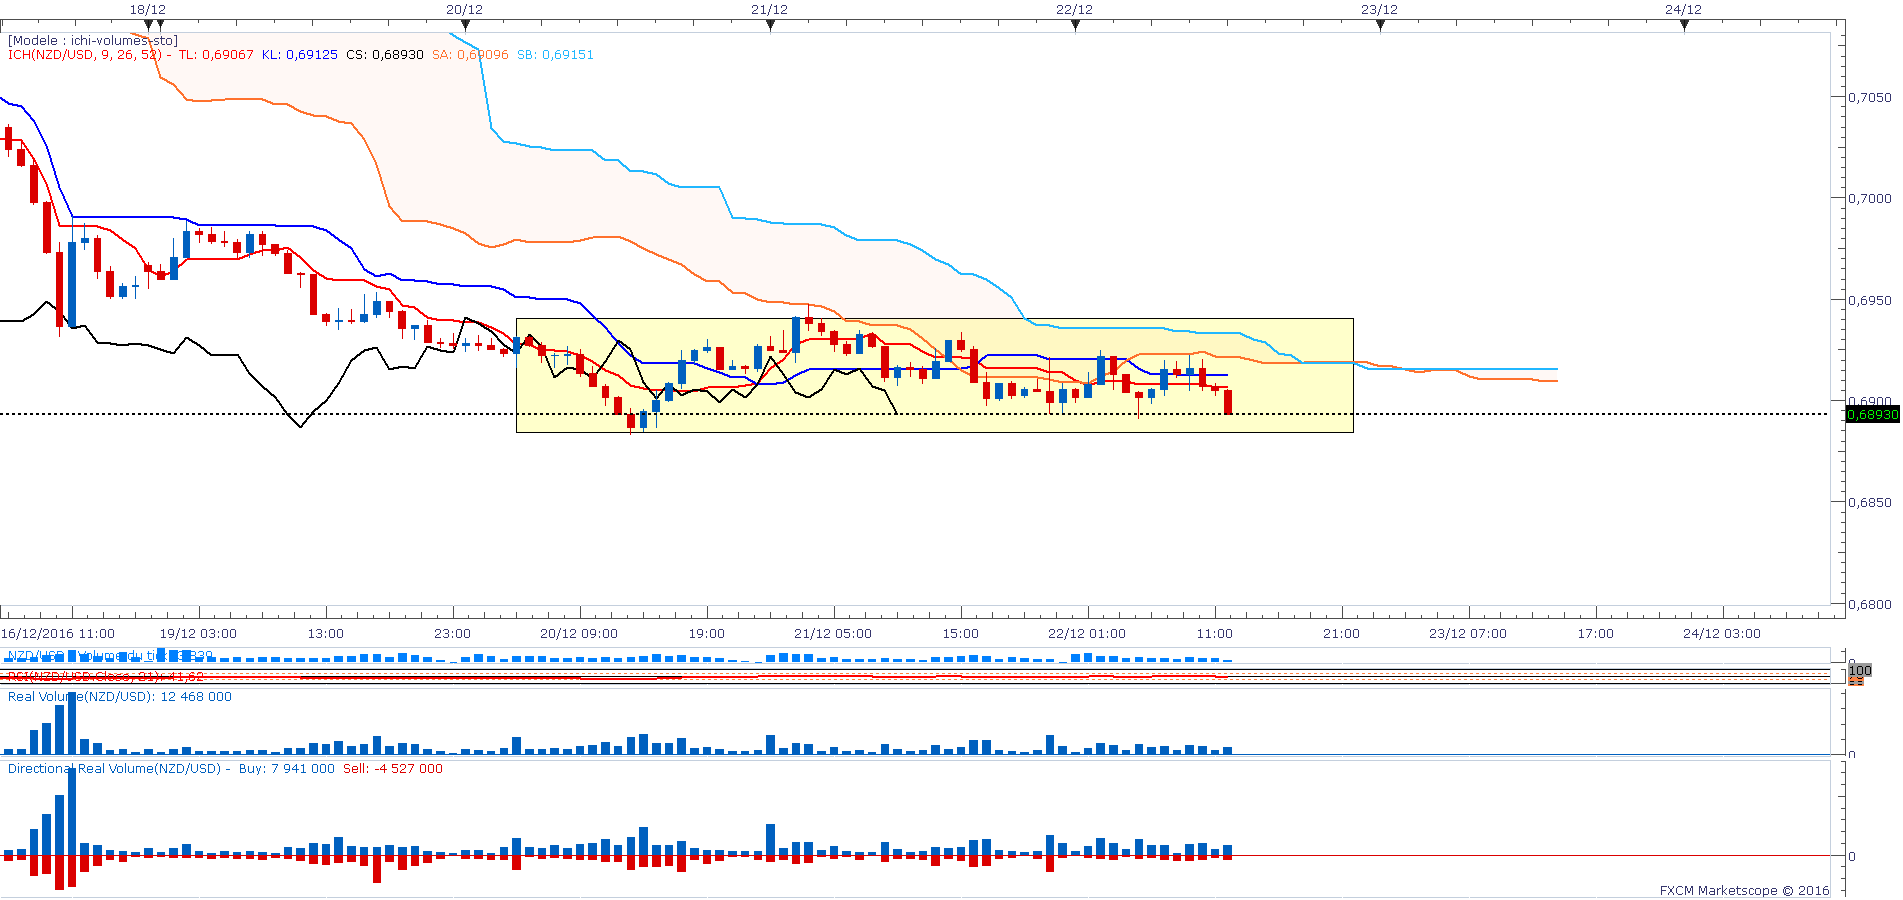Click the 'Buy: 7 941 000' value
Image resolution: width=1903 pixels, height=900 pixels.
[287, 769]
